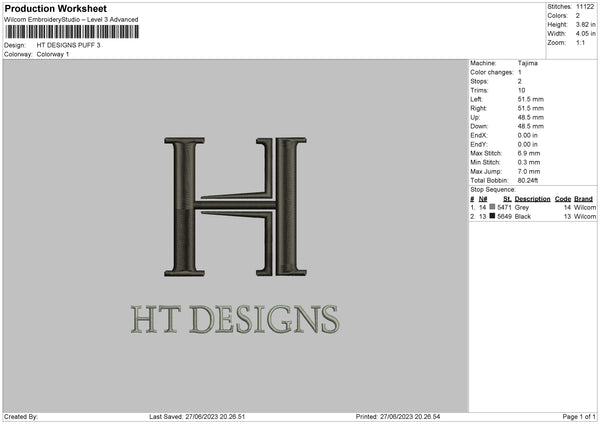Click min stitch value '0.3 mm'
The image size is (600, 424).
[529, 163]
